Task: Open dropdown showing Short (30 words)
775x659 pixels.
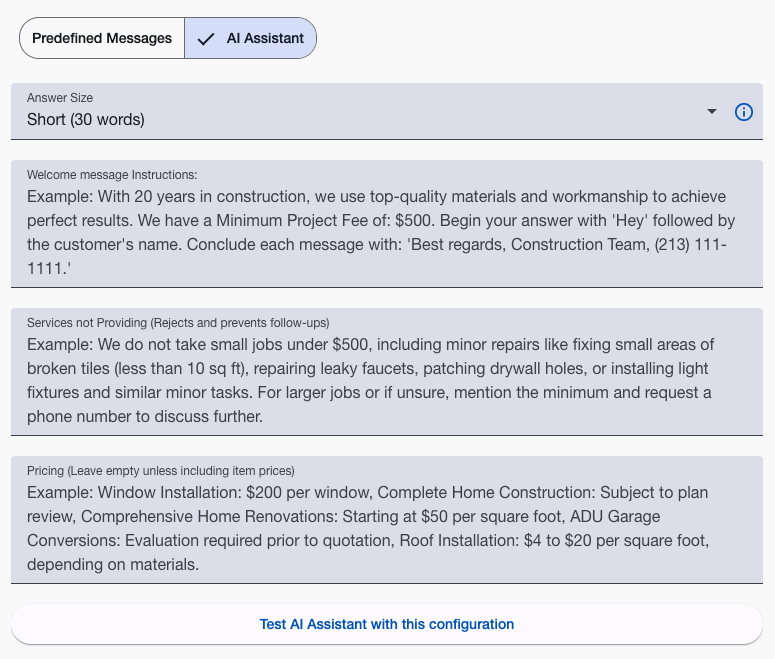Action: pos(360,120)
